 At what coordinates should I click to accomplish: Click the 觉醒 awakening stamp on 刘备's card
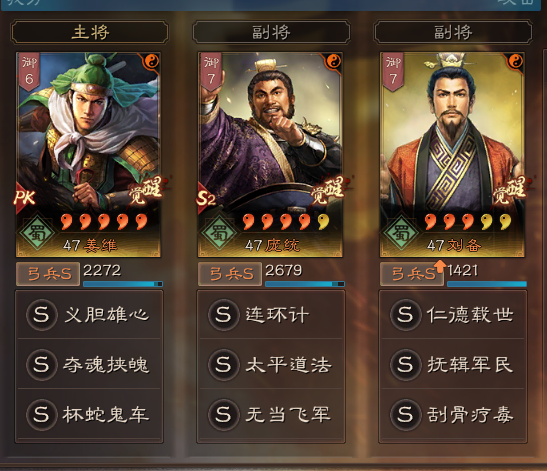510,189
